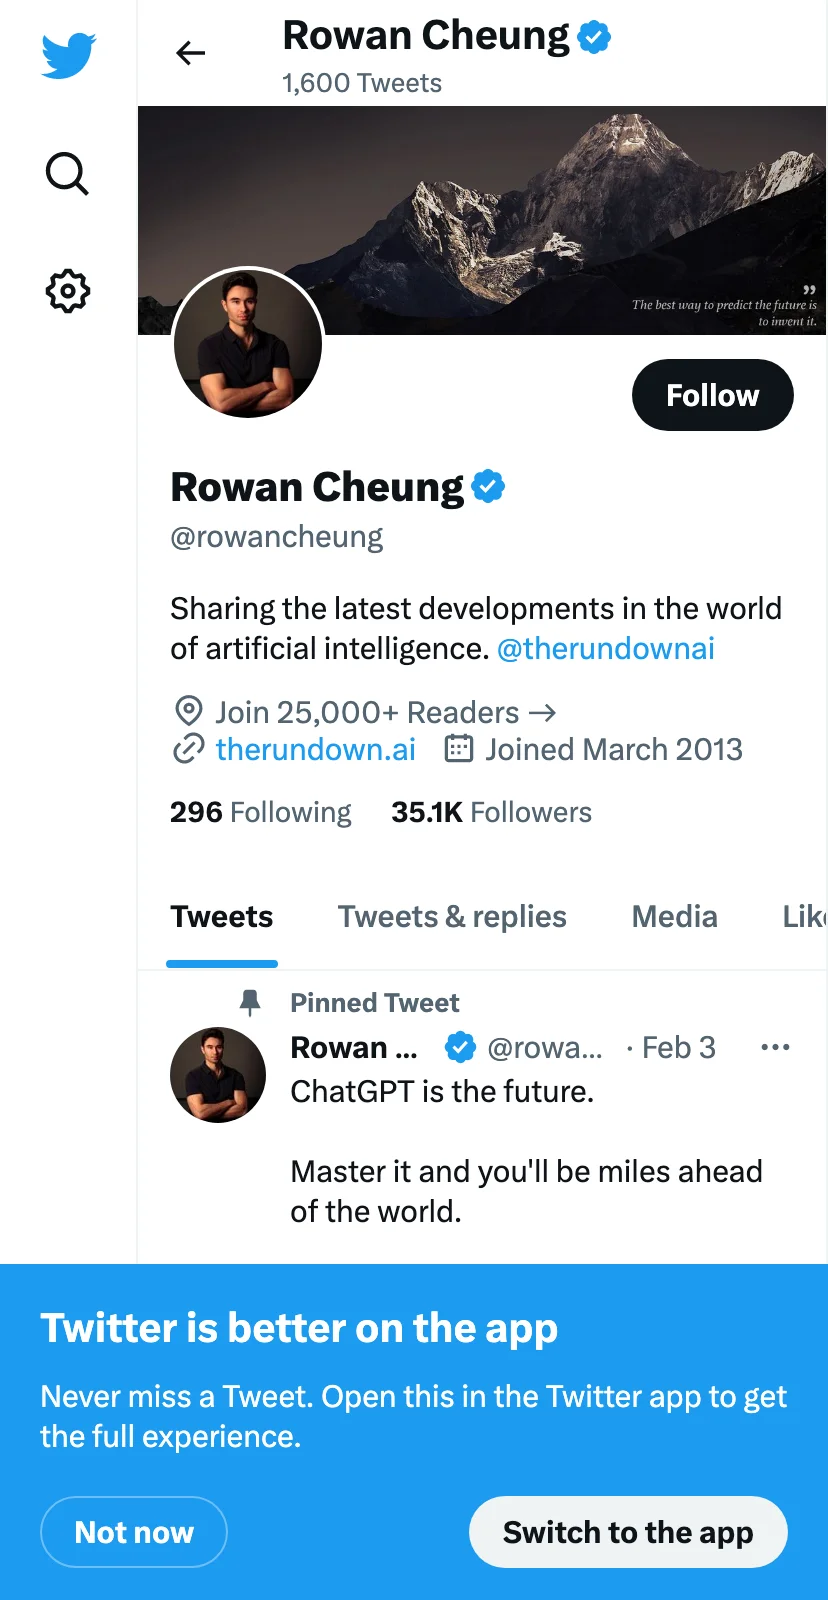Visit the therundown.ai website link

pyautogui.click(x=315, y=749)
